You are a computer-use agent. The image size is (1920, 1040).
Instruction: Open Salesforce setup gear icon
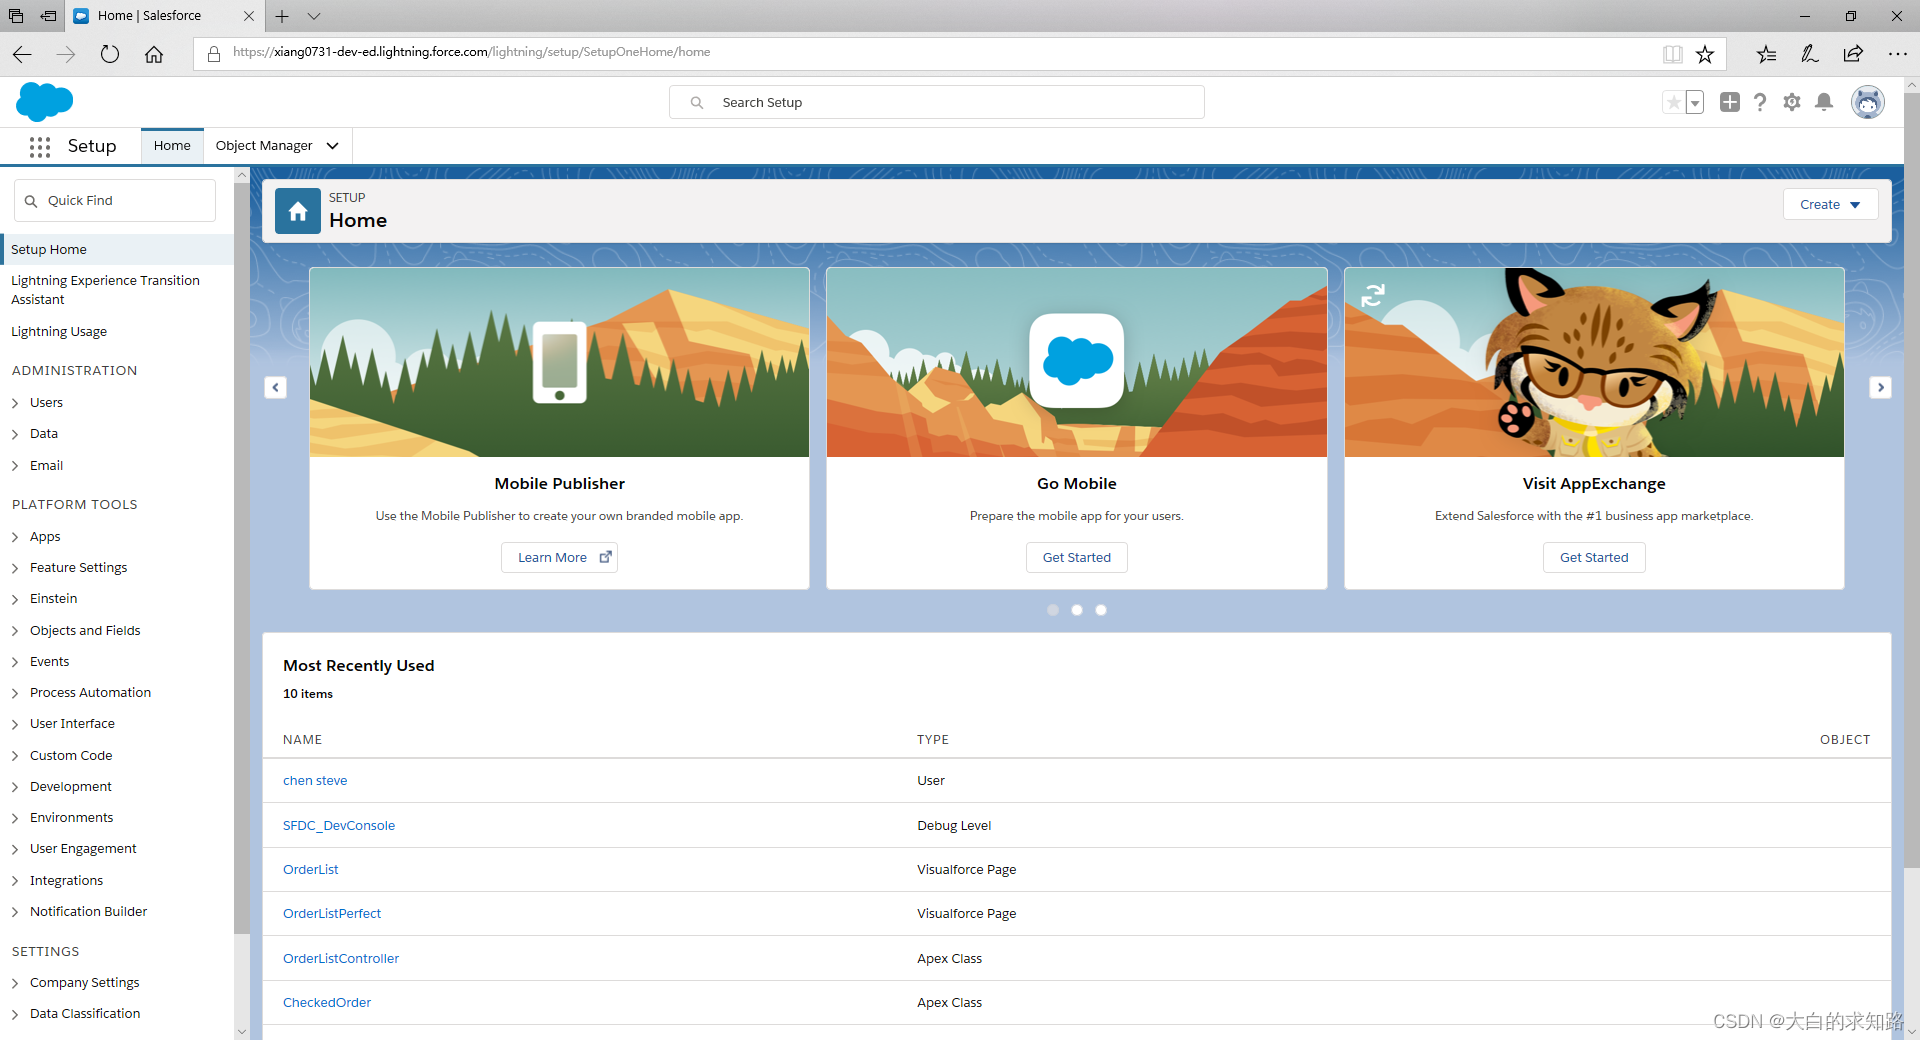pyautogui.click(x=1792, y=101)
